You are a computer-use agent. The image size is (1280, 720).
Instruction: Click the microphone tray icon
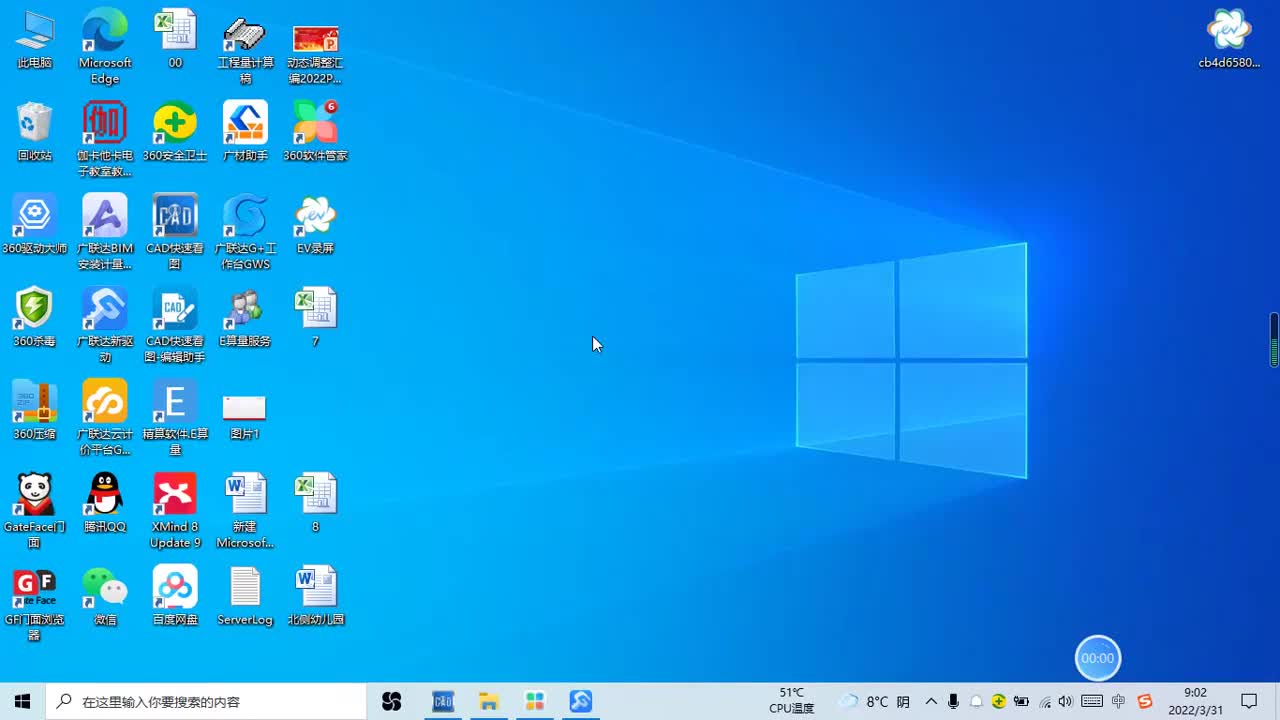954,701
